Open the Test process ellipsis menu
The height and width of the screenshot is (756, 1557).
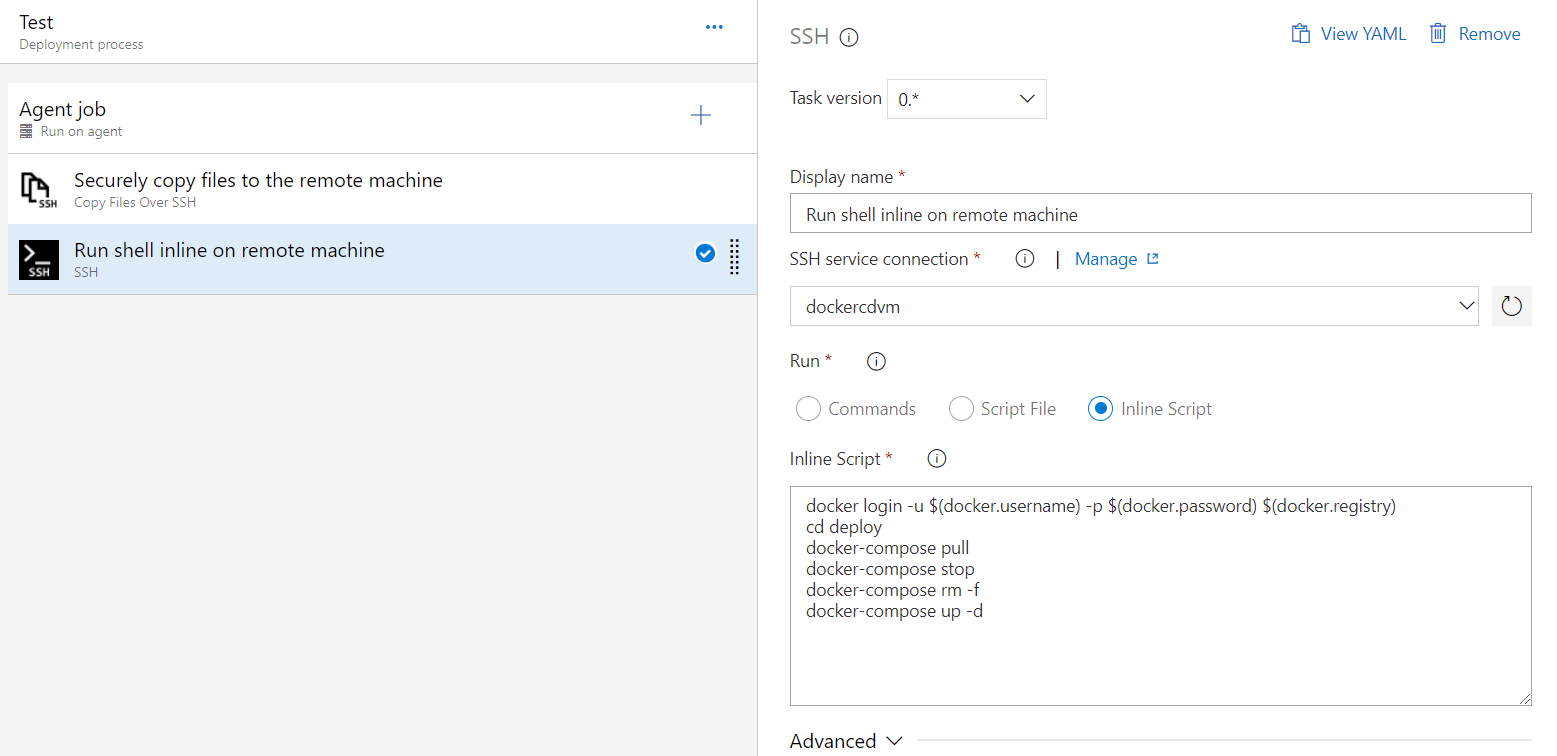[714, 27]
